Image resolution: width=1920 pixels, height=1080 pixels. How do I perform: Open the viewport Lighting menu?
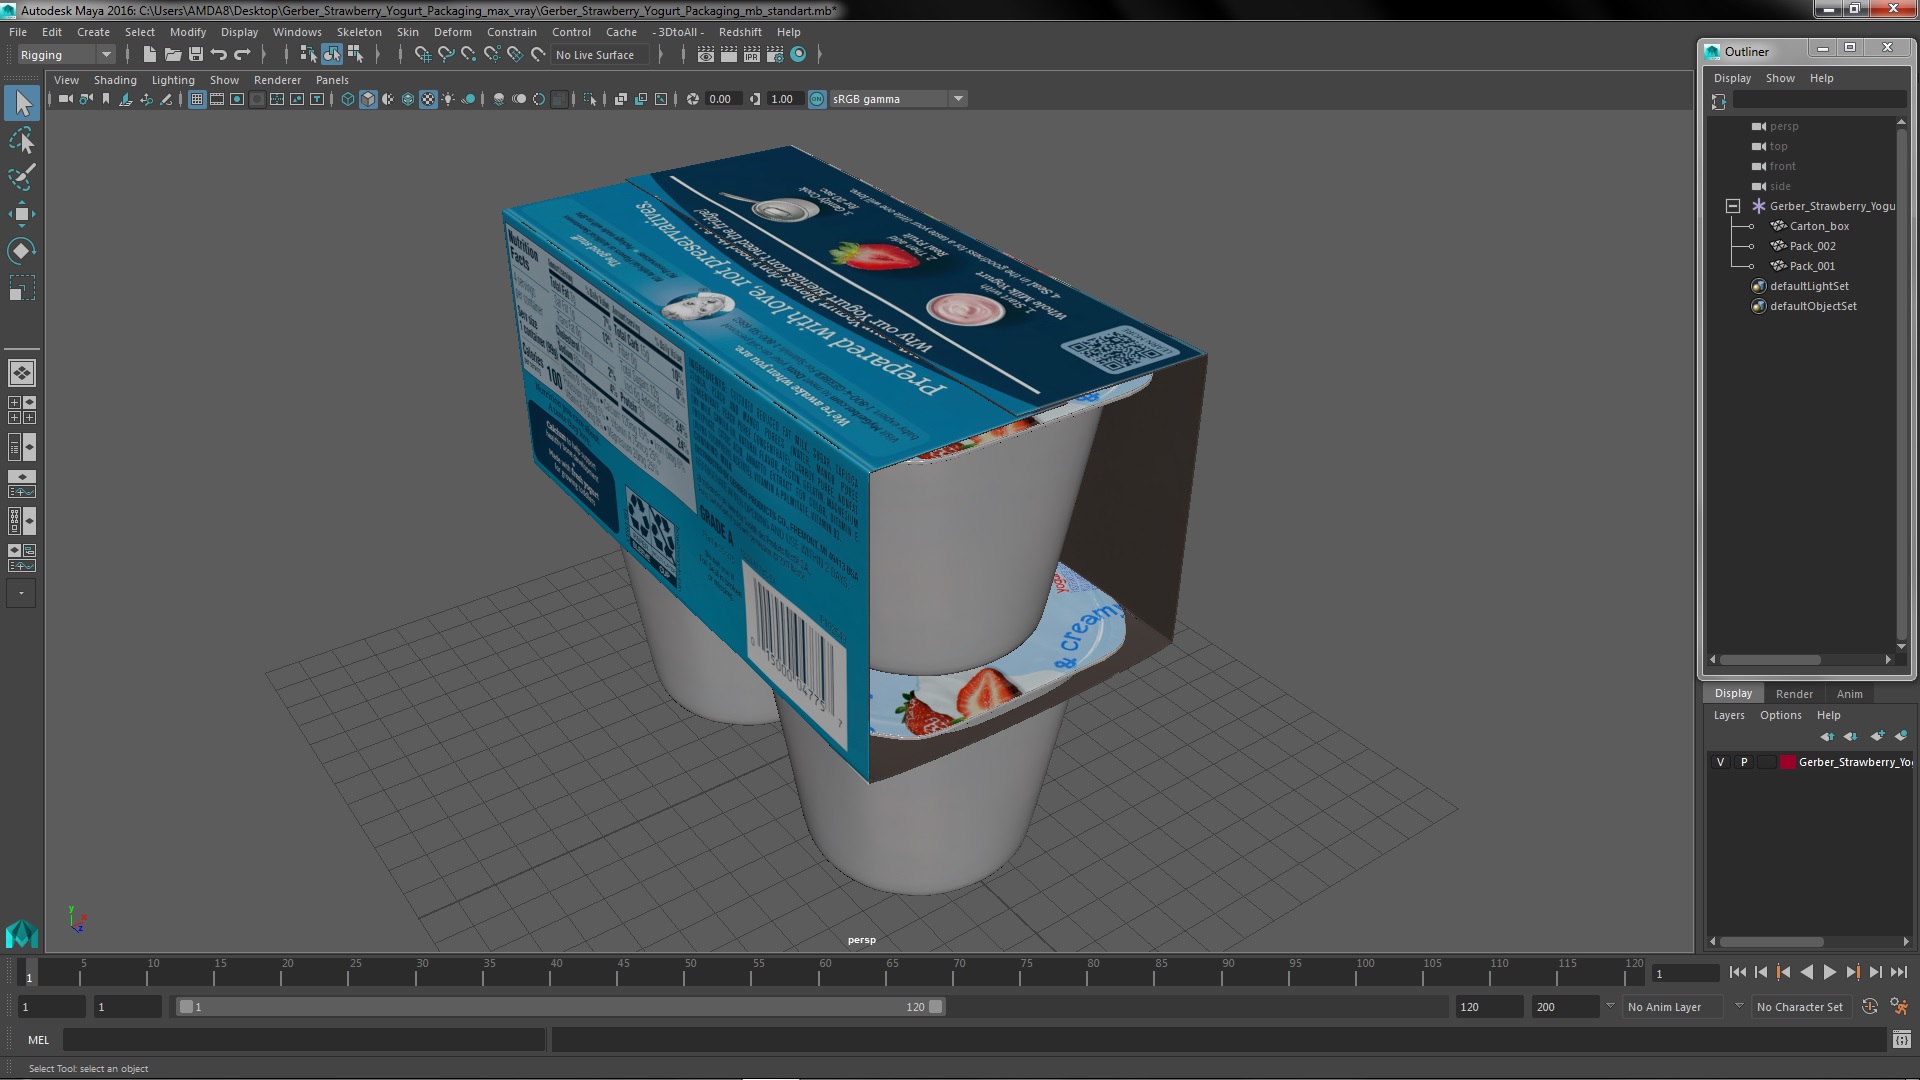pyautogui.click(x=173, y=80)
